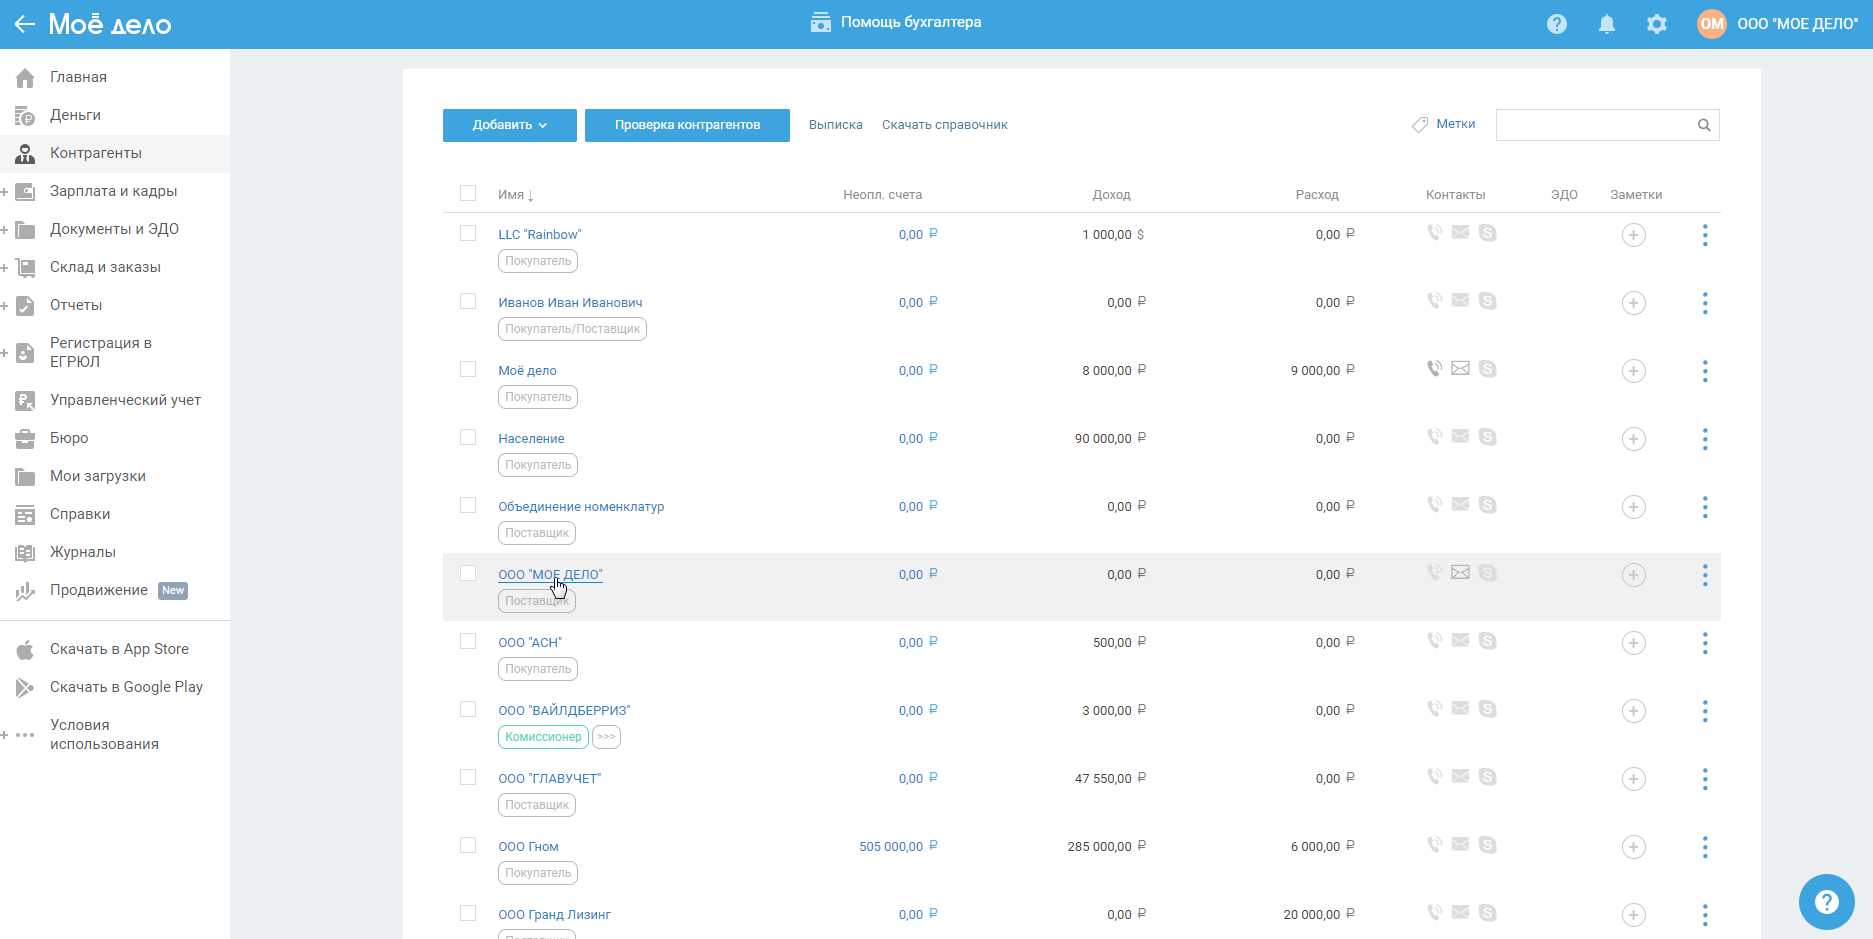Click the contractor search input field

1594,125
